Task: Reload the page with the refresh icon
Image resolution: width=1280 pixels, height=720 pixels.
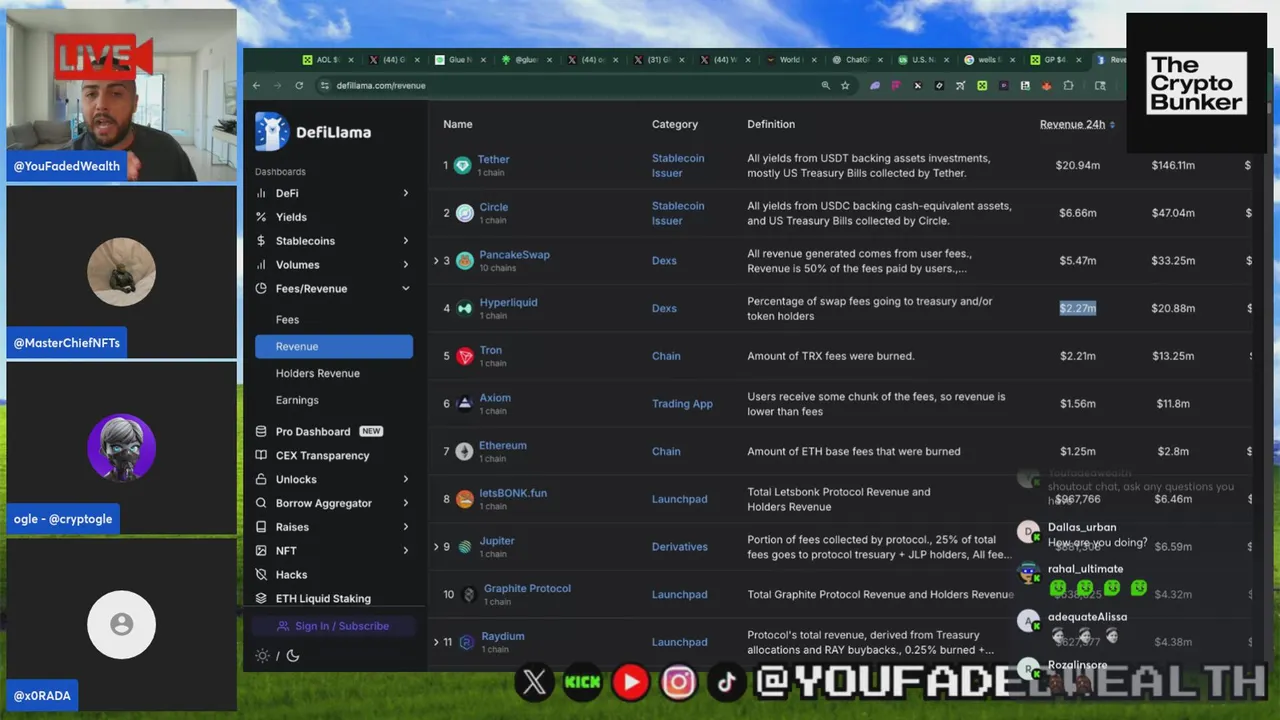Action: pos(298,86)
